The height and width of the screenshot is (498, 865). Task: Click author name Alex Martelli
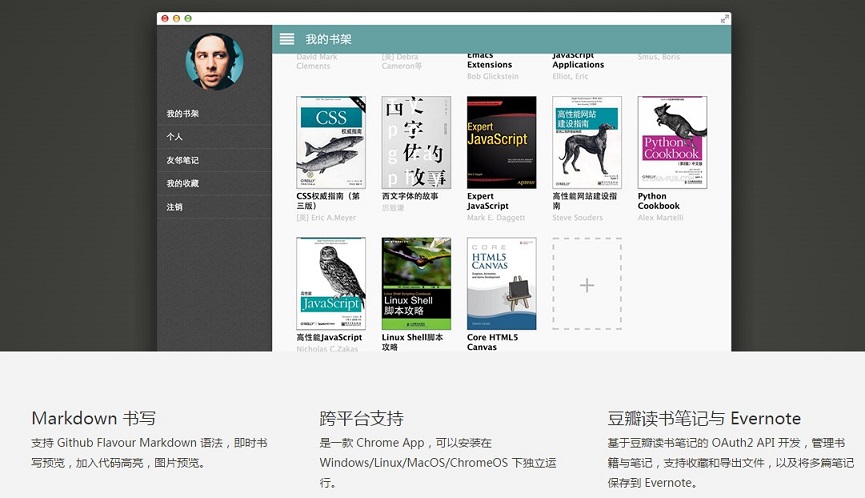660,218
